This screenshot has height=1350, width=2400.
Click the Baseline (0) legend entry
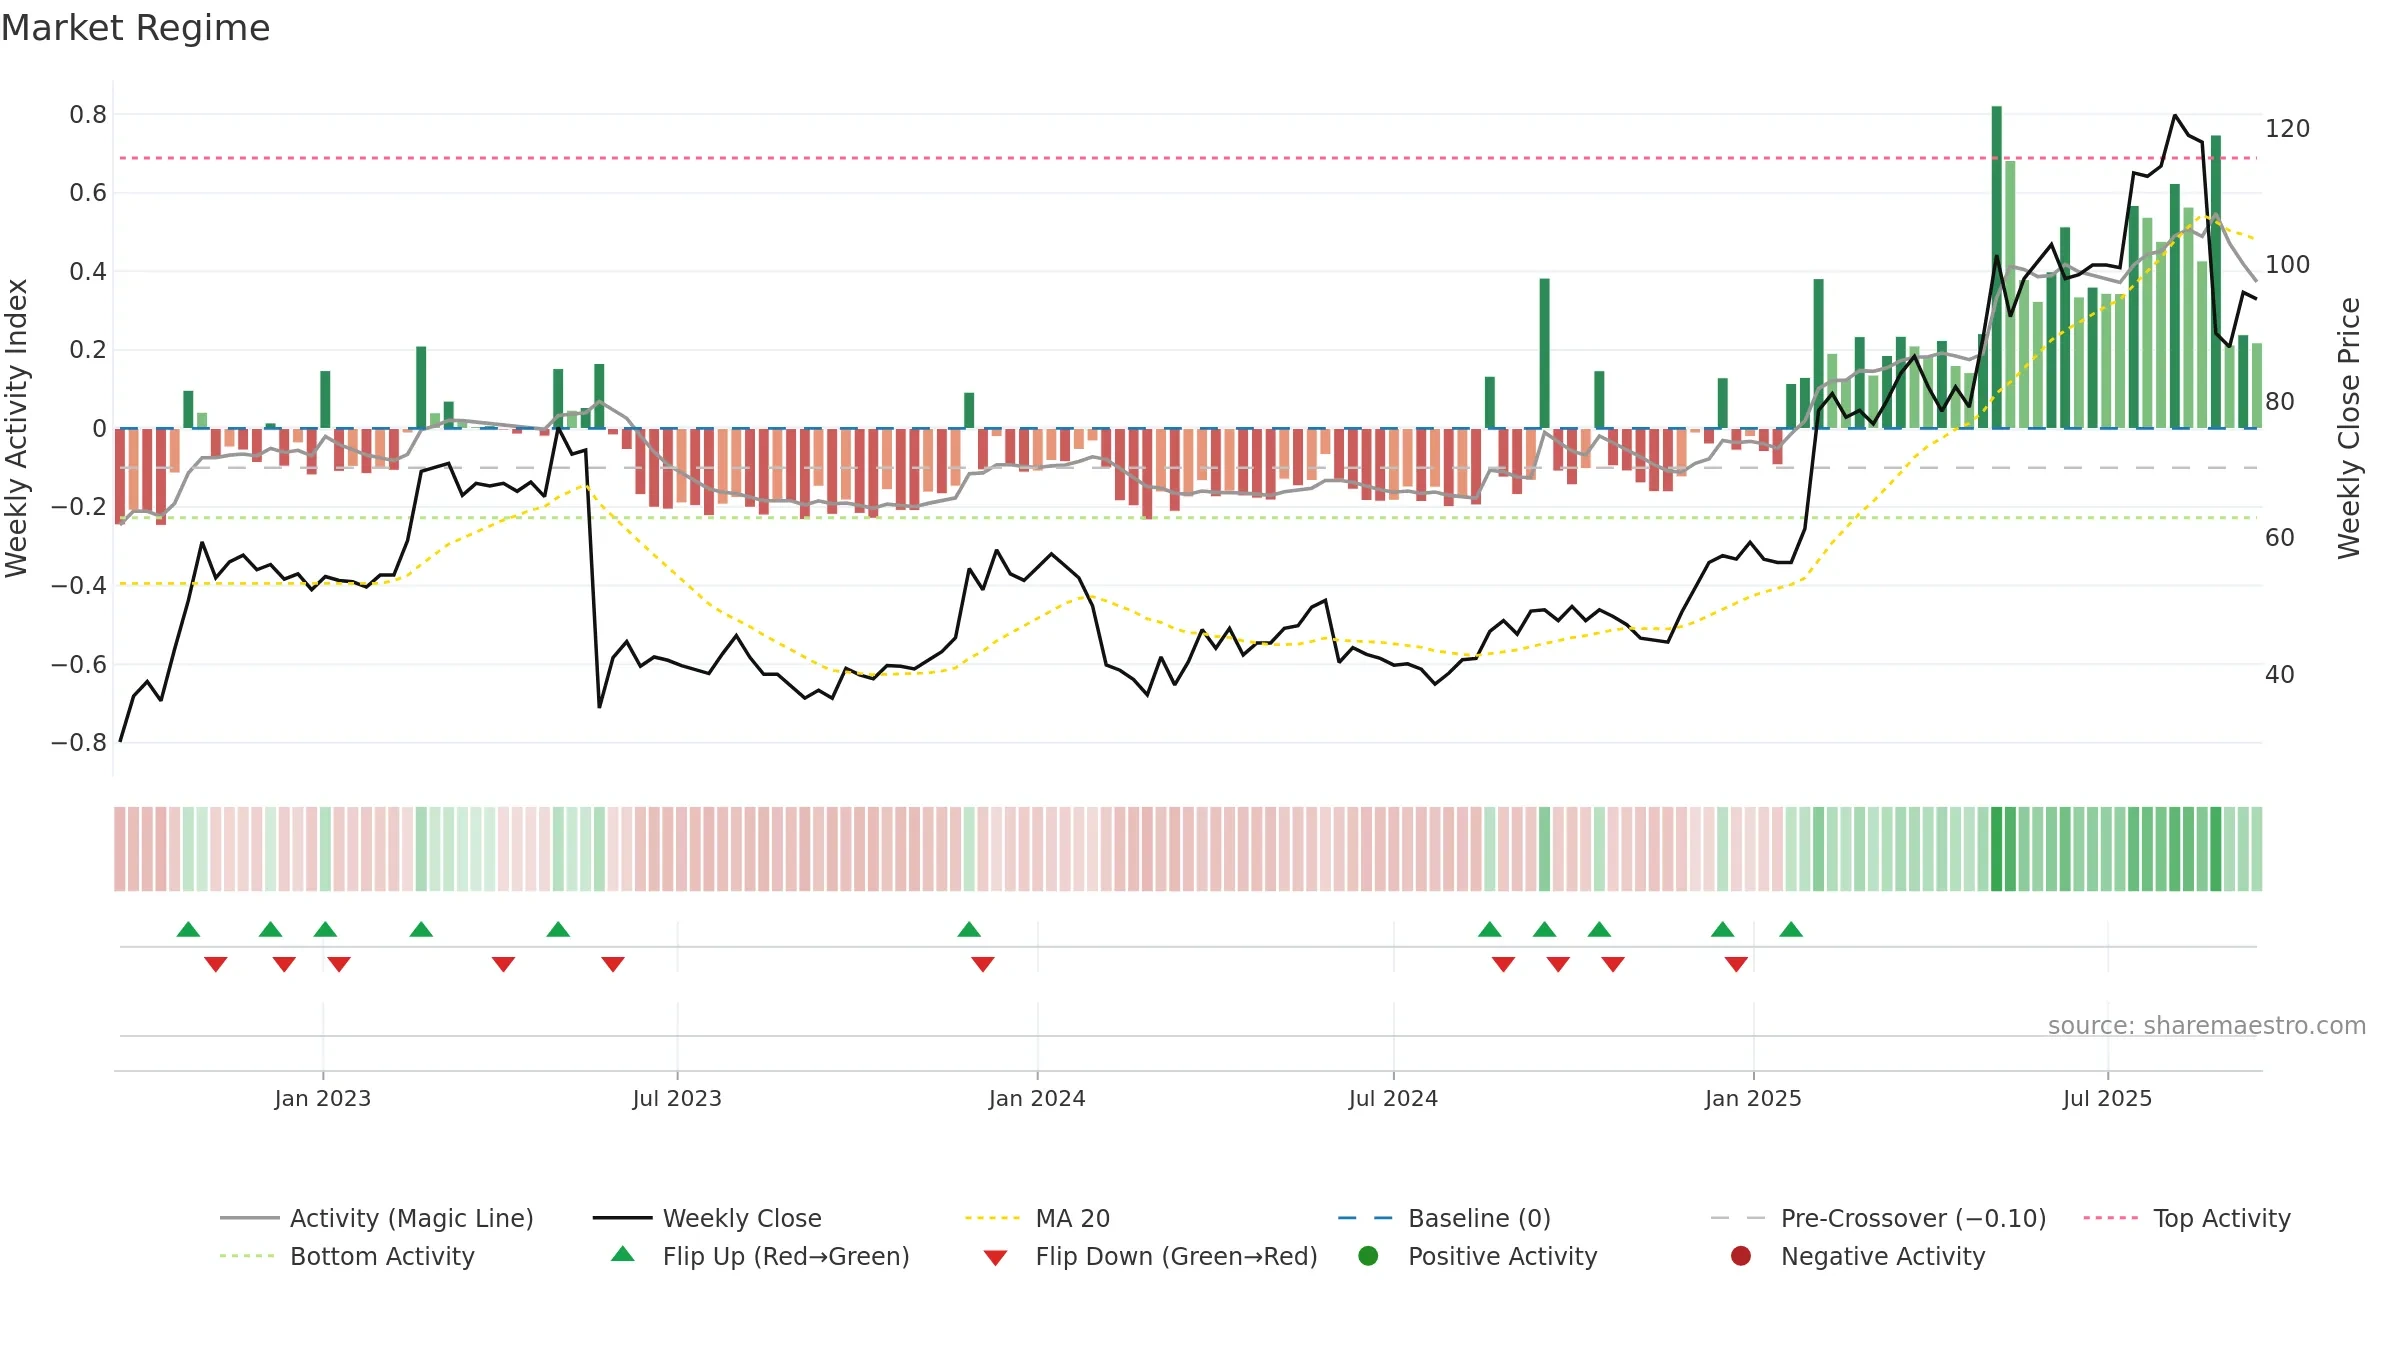coord(1444,1218)
